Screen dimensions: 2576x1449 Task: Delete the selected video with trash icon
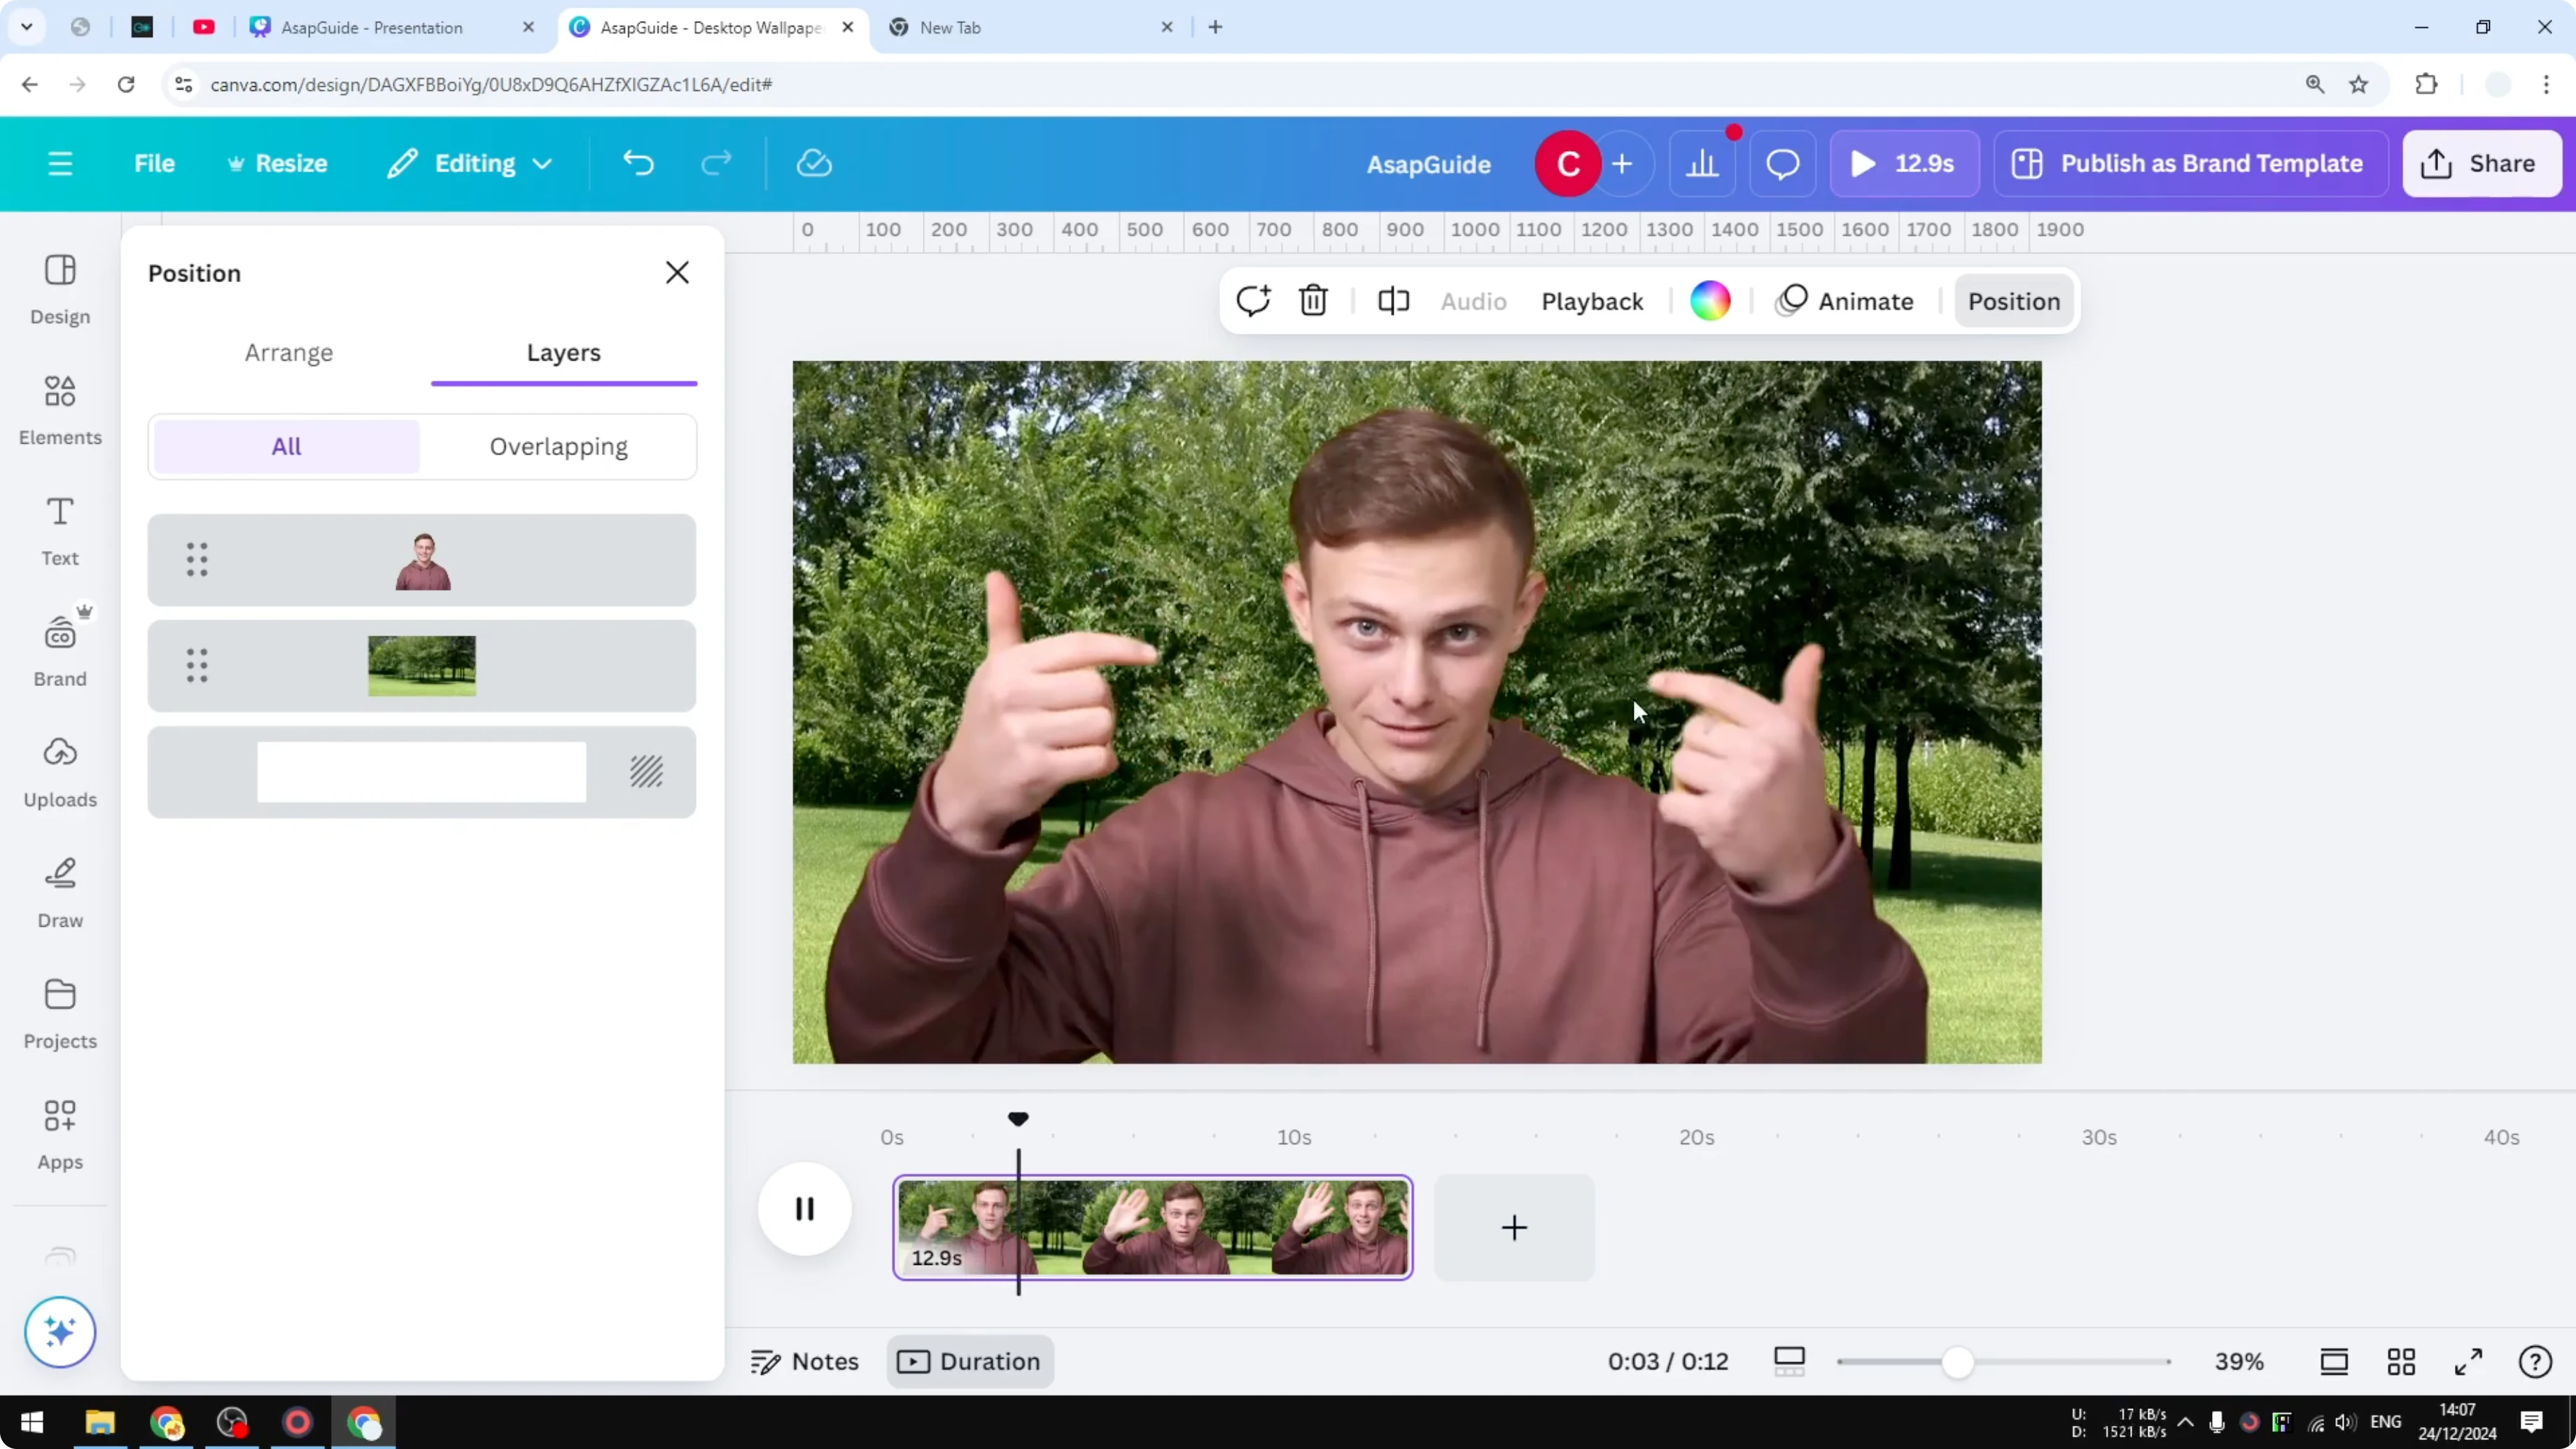coord(1313,300)
